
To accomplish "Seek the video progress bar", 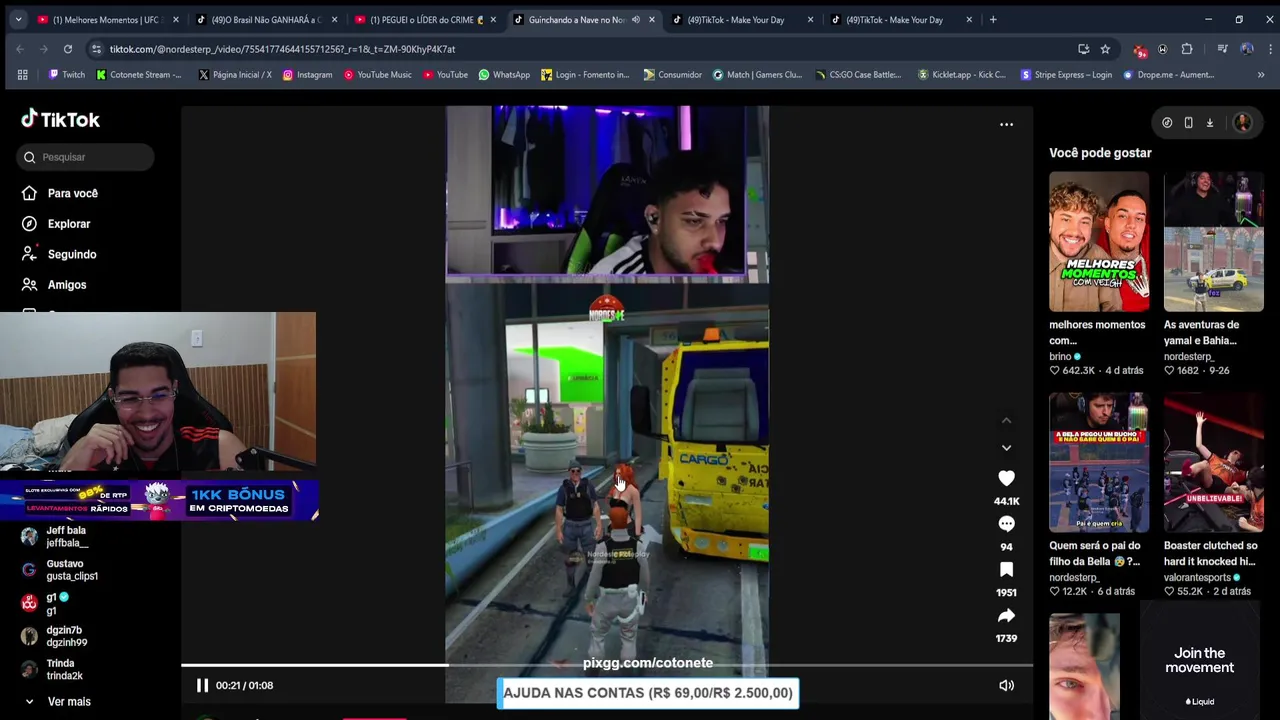I will pyautogui.click(x=607, y=665).
